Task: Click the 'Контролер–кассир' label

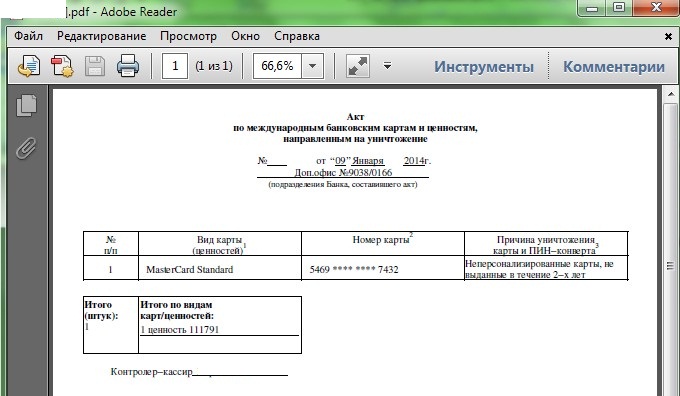Action: tap(151, 372)
